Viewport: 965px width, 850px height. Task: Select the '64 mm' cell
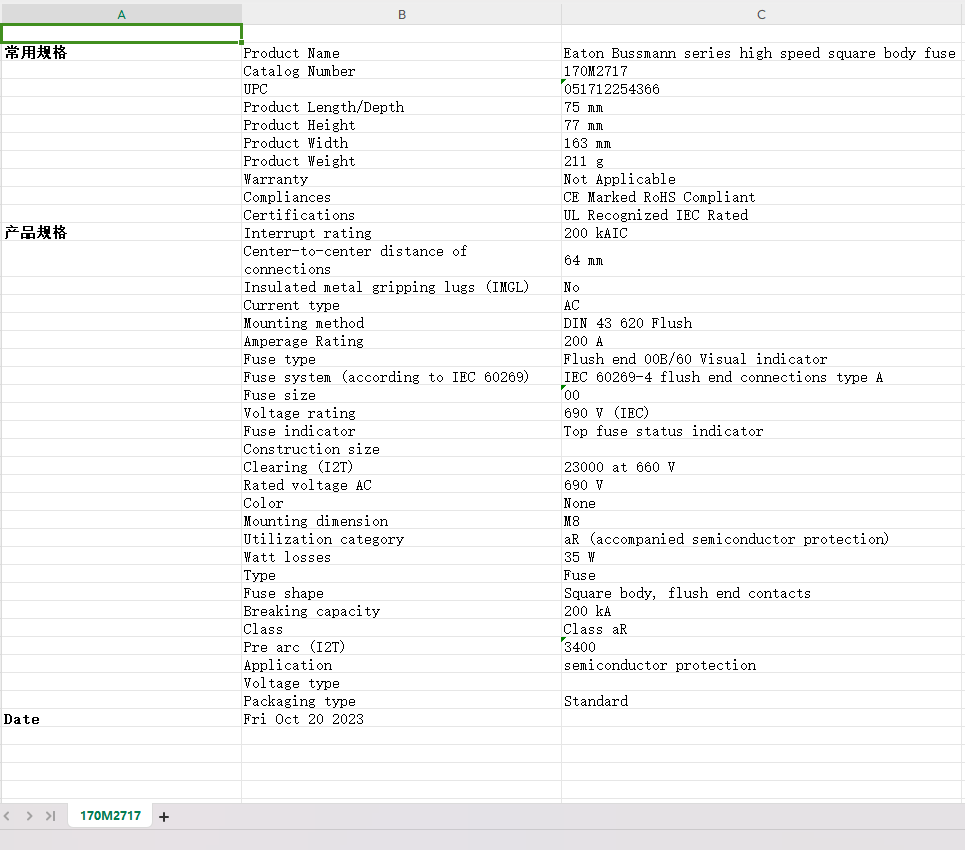(x=762, y=260)
